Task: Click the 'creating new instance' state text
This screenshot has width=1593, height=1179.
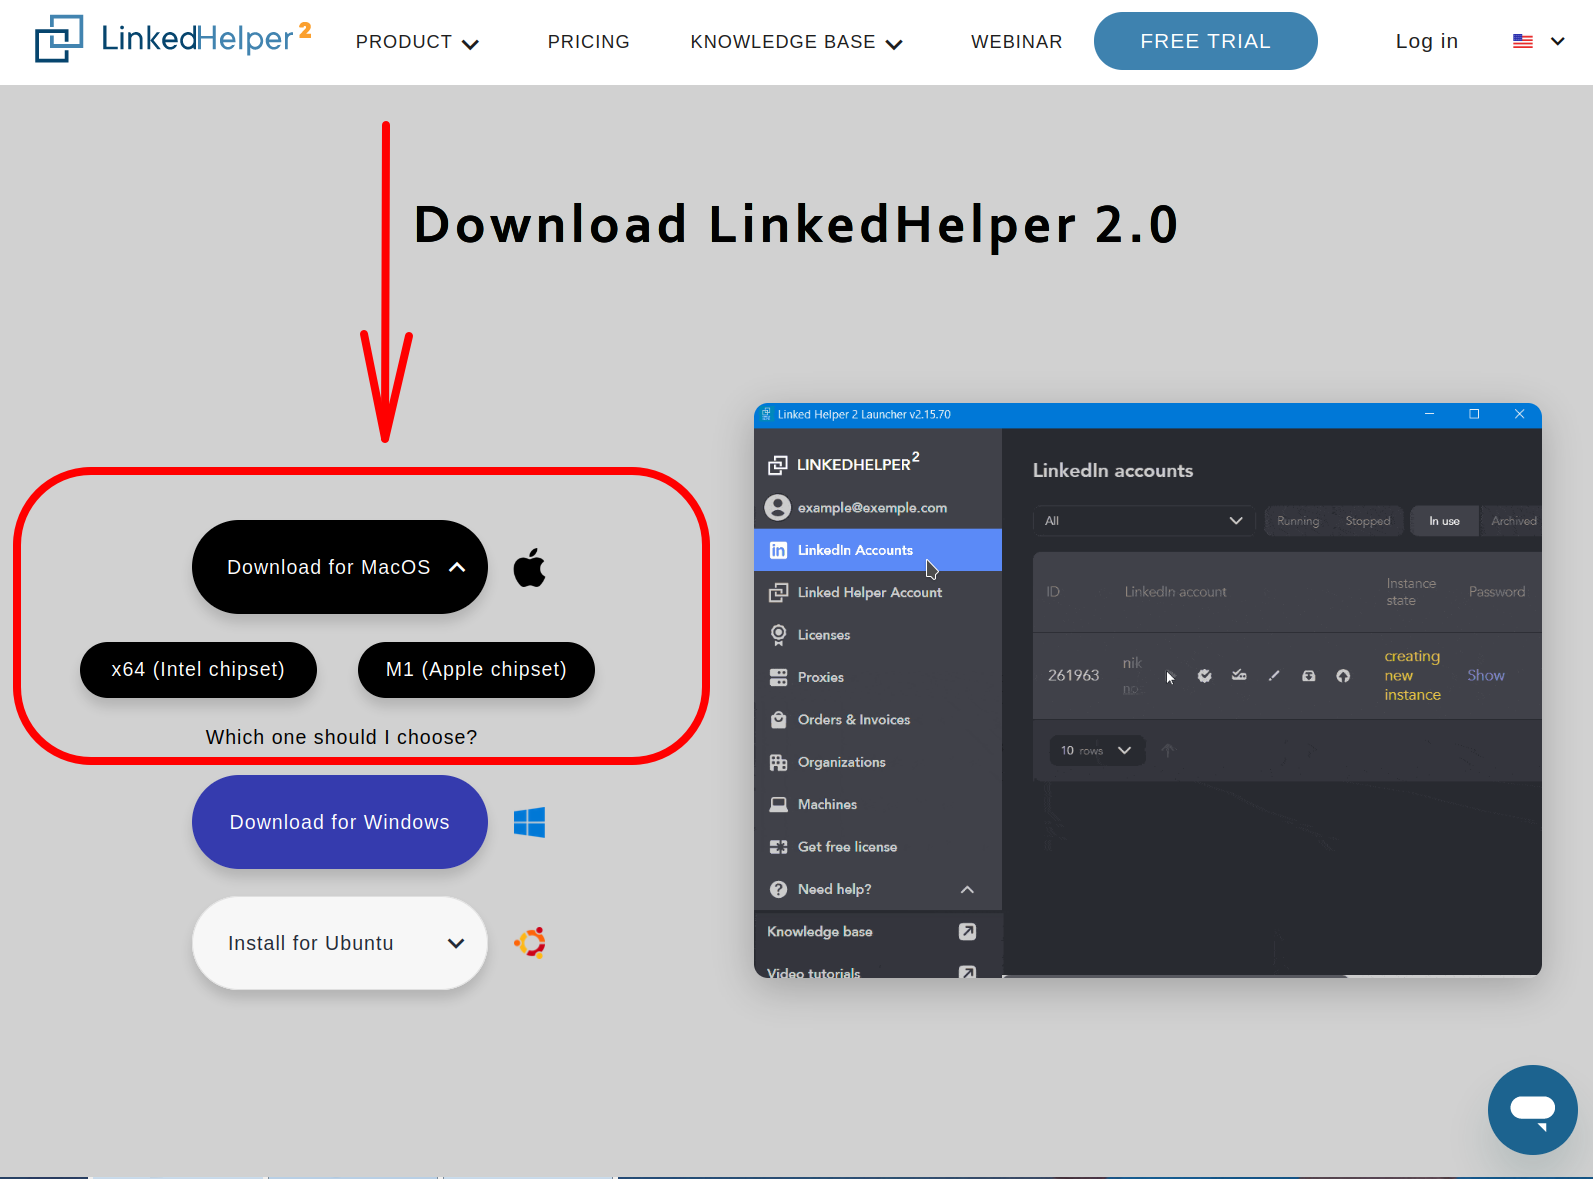Action: click(1412, 676)
